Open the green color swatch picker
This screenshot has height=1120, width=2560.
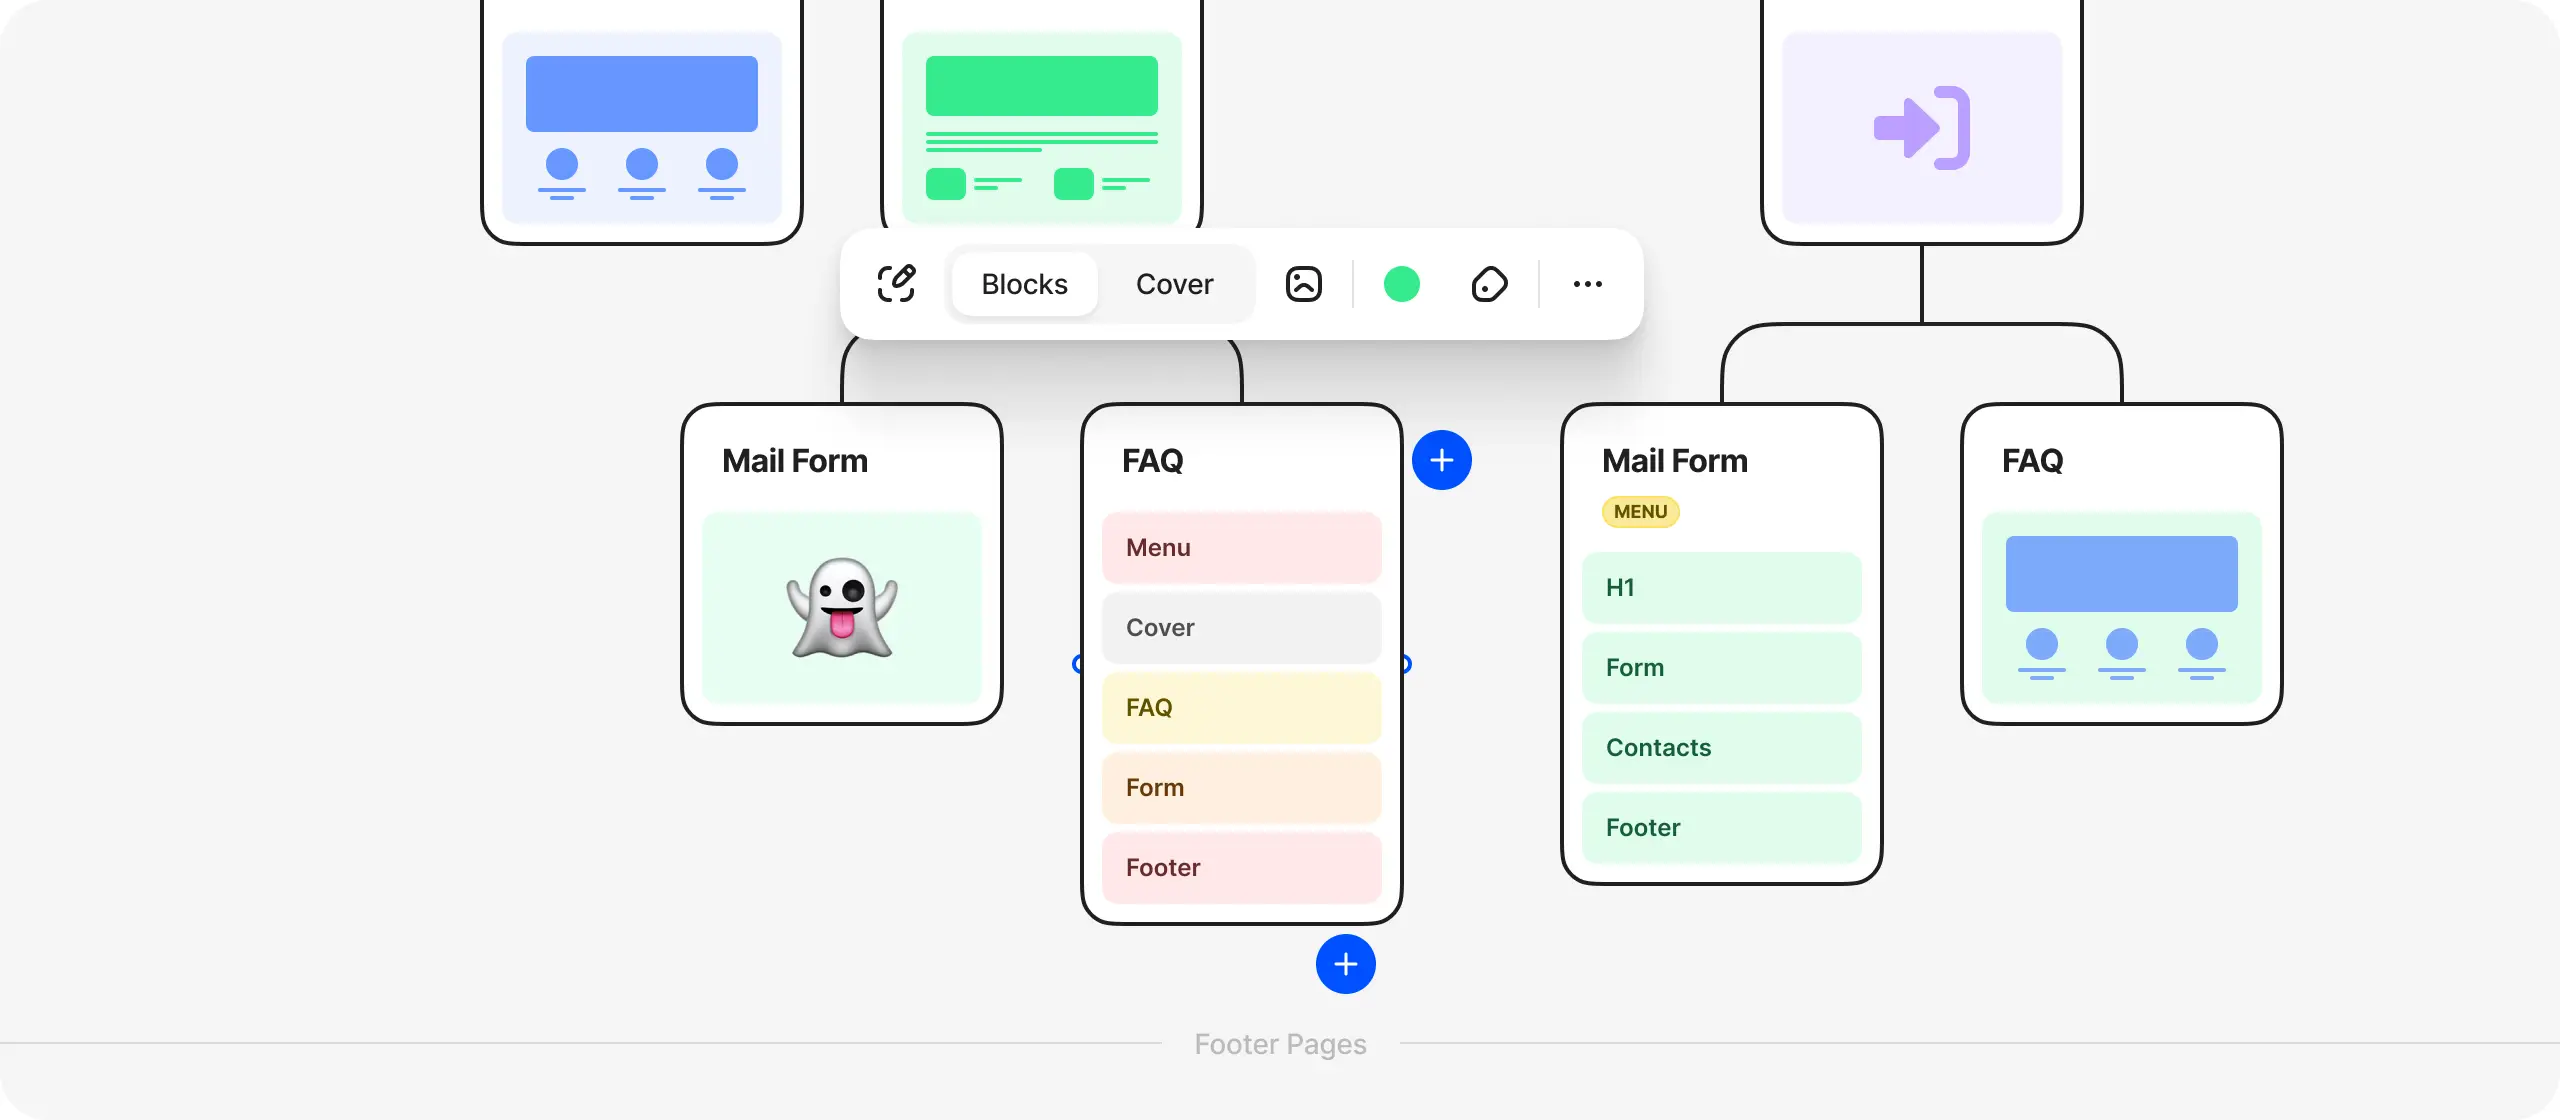pos(1402,284)
